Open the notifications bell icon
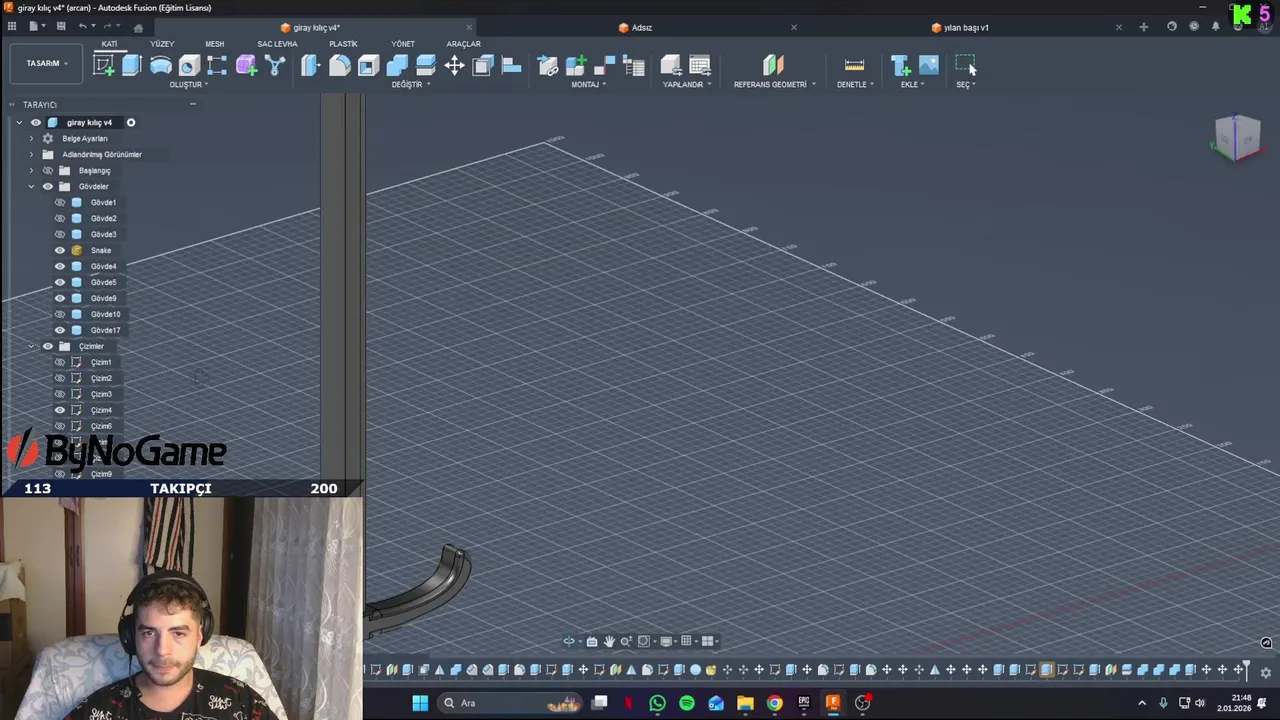 coord(1215,27)
